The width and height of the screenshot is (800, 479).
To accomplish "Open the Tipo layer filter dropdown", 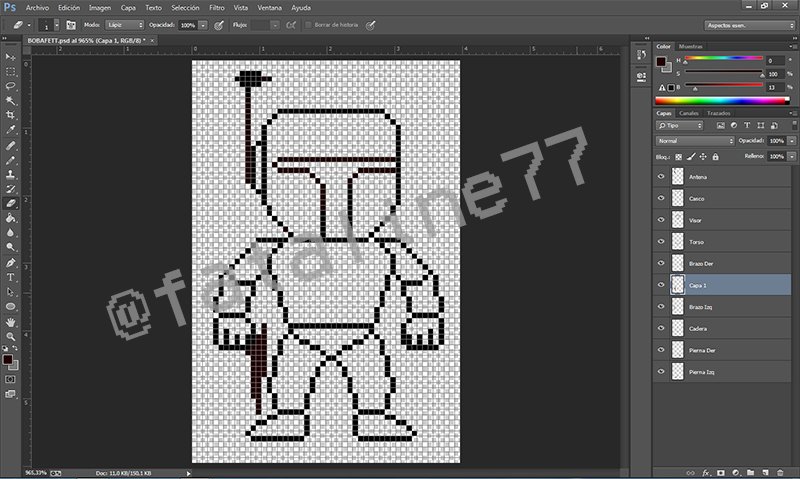I will coord(680,125).
